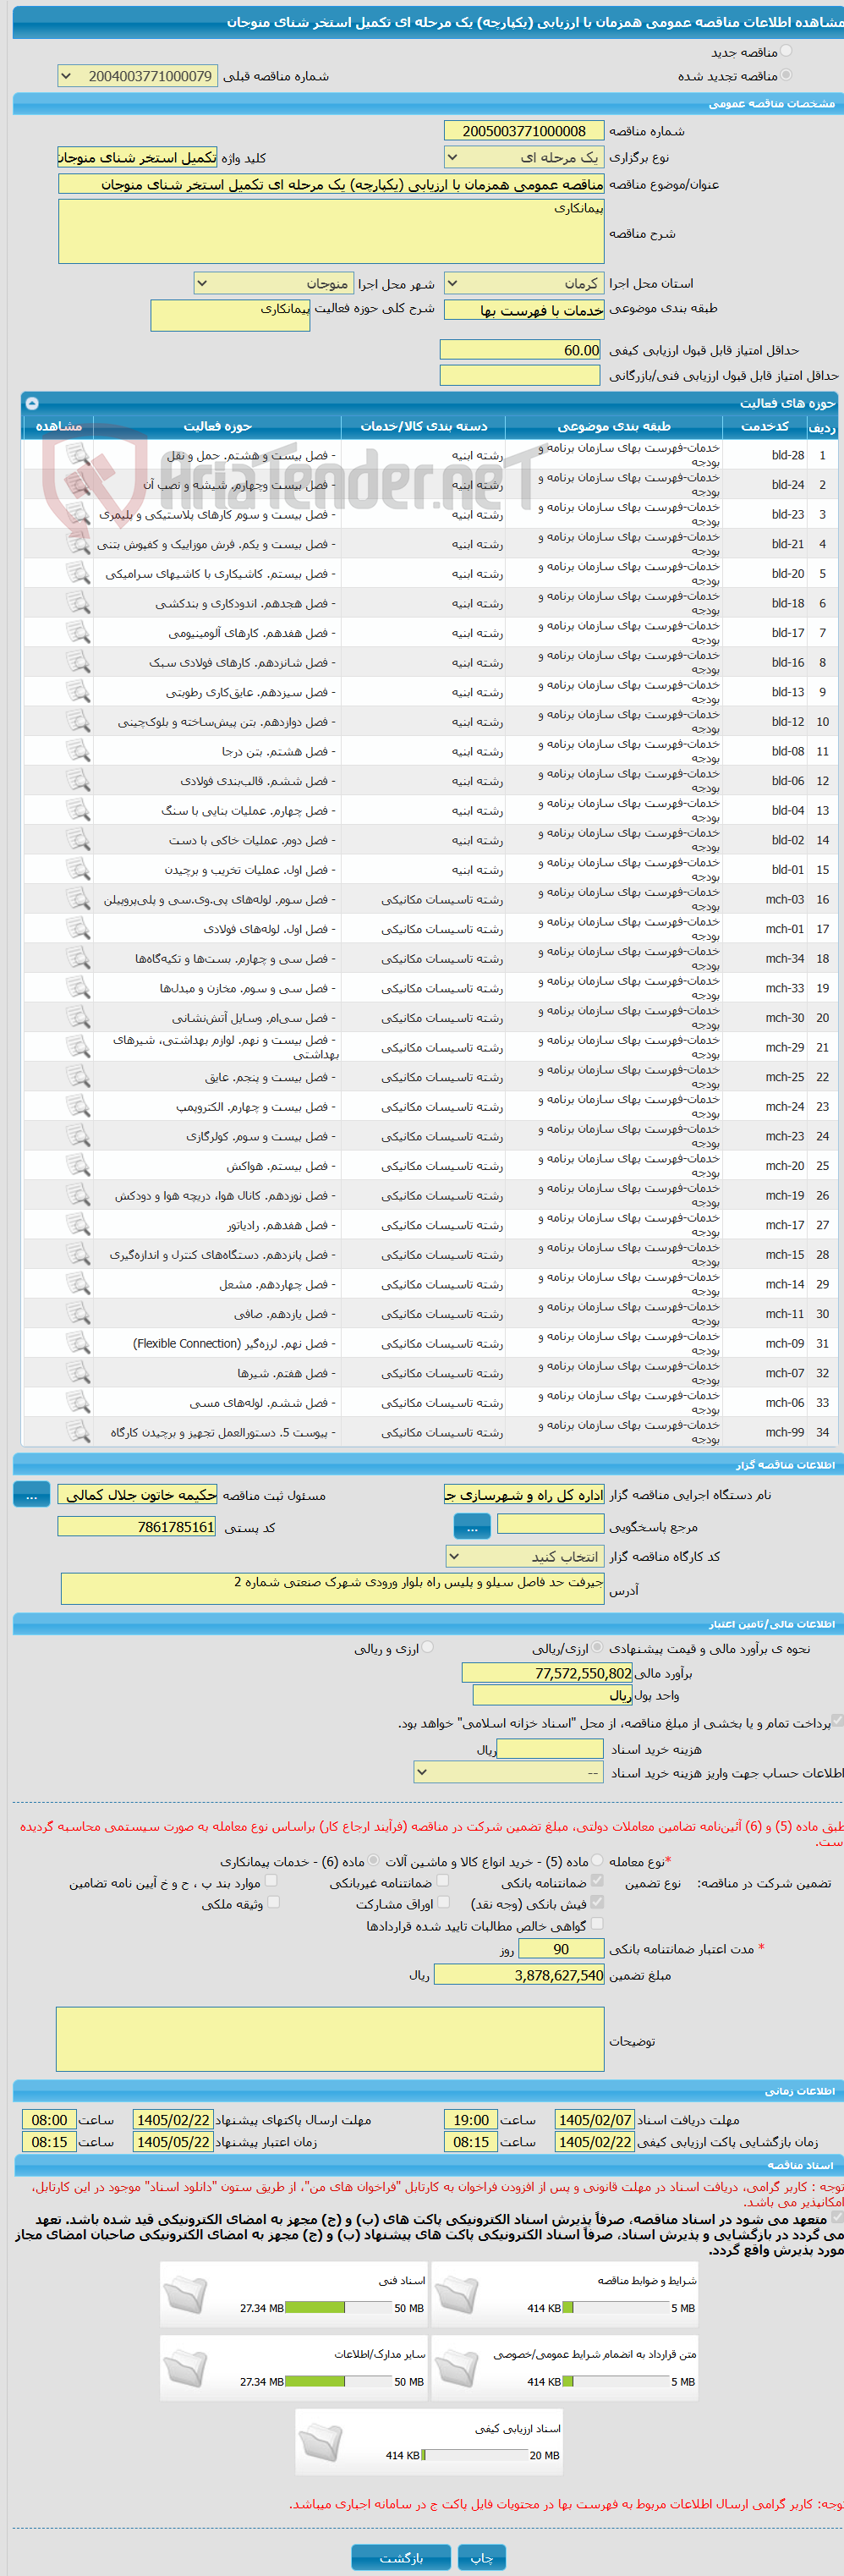The width and height of the screenshot is (844, 2576).
Task: Open view icon for row bld-02
Action: 78,840
